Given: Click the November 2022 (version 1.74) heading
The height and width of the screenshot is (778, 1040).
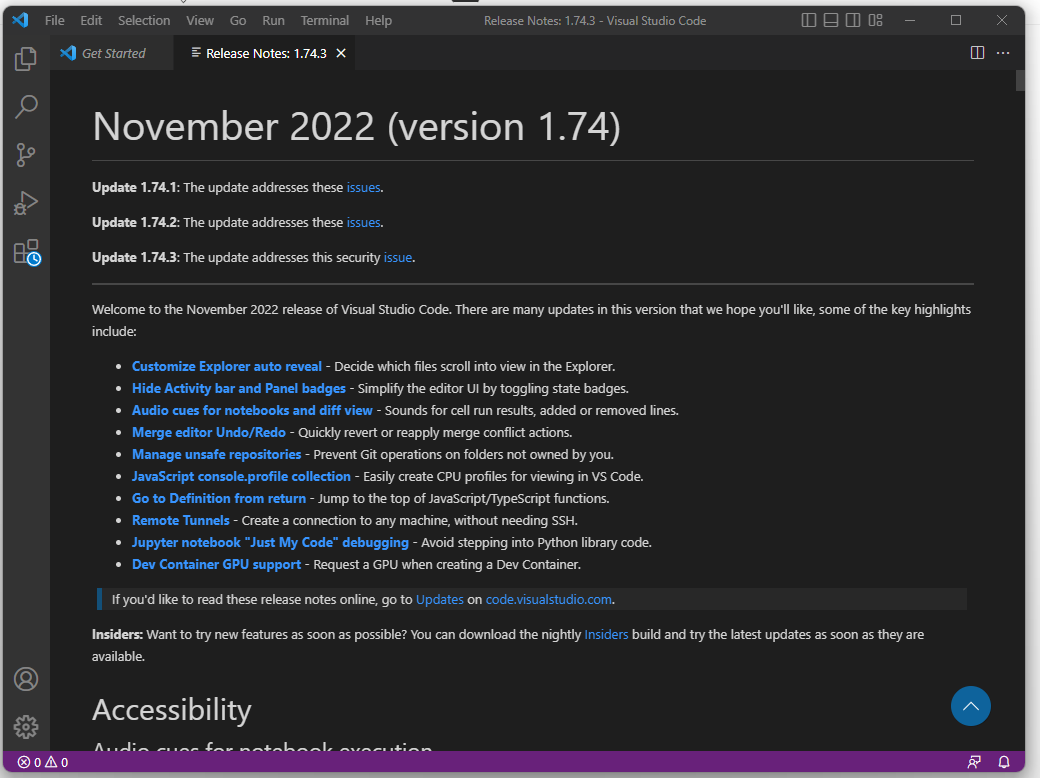Looking at the screenshot, I should pyautogui.click(x=357, y=126).
